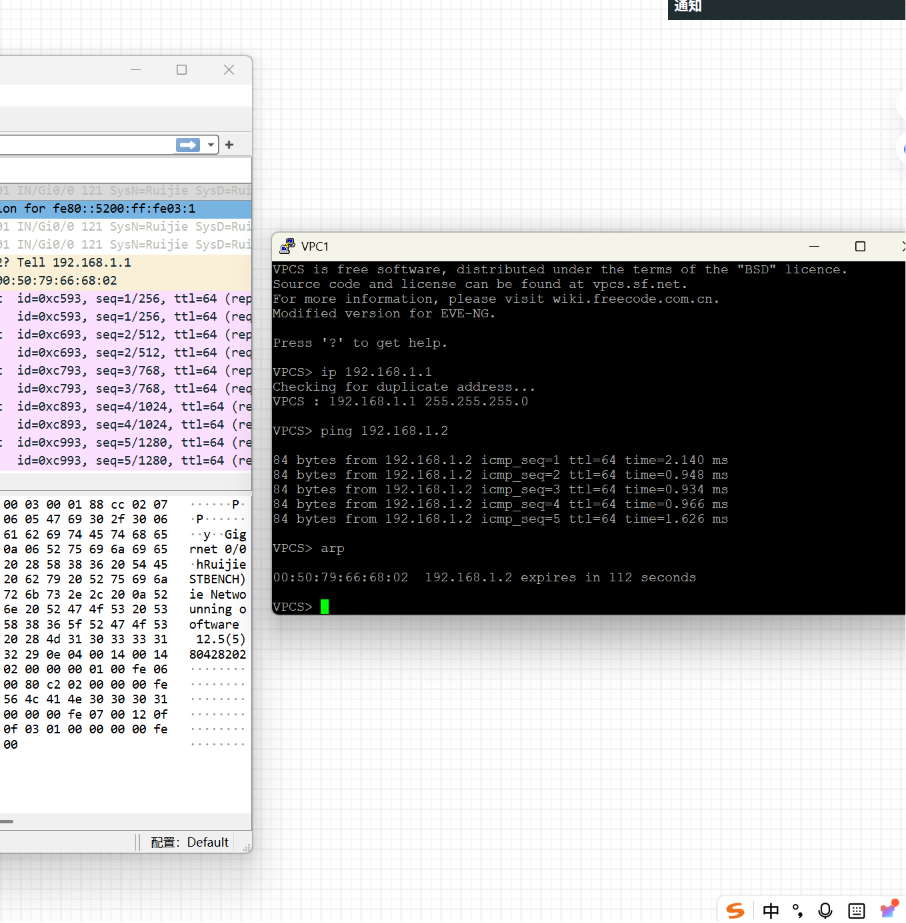Maximize the Wireshark window
The height and width of the screenshot is (923, 906).
click(x=182, y=70)
